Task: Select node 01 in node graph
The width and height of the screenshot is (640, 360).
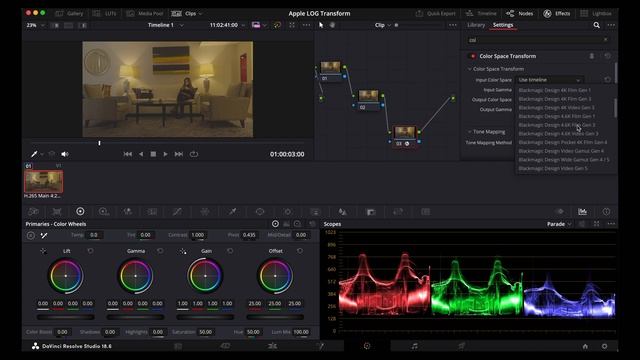Action: coord(331,71)
